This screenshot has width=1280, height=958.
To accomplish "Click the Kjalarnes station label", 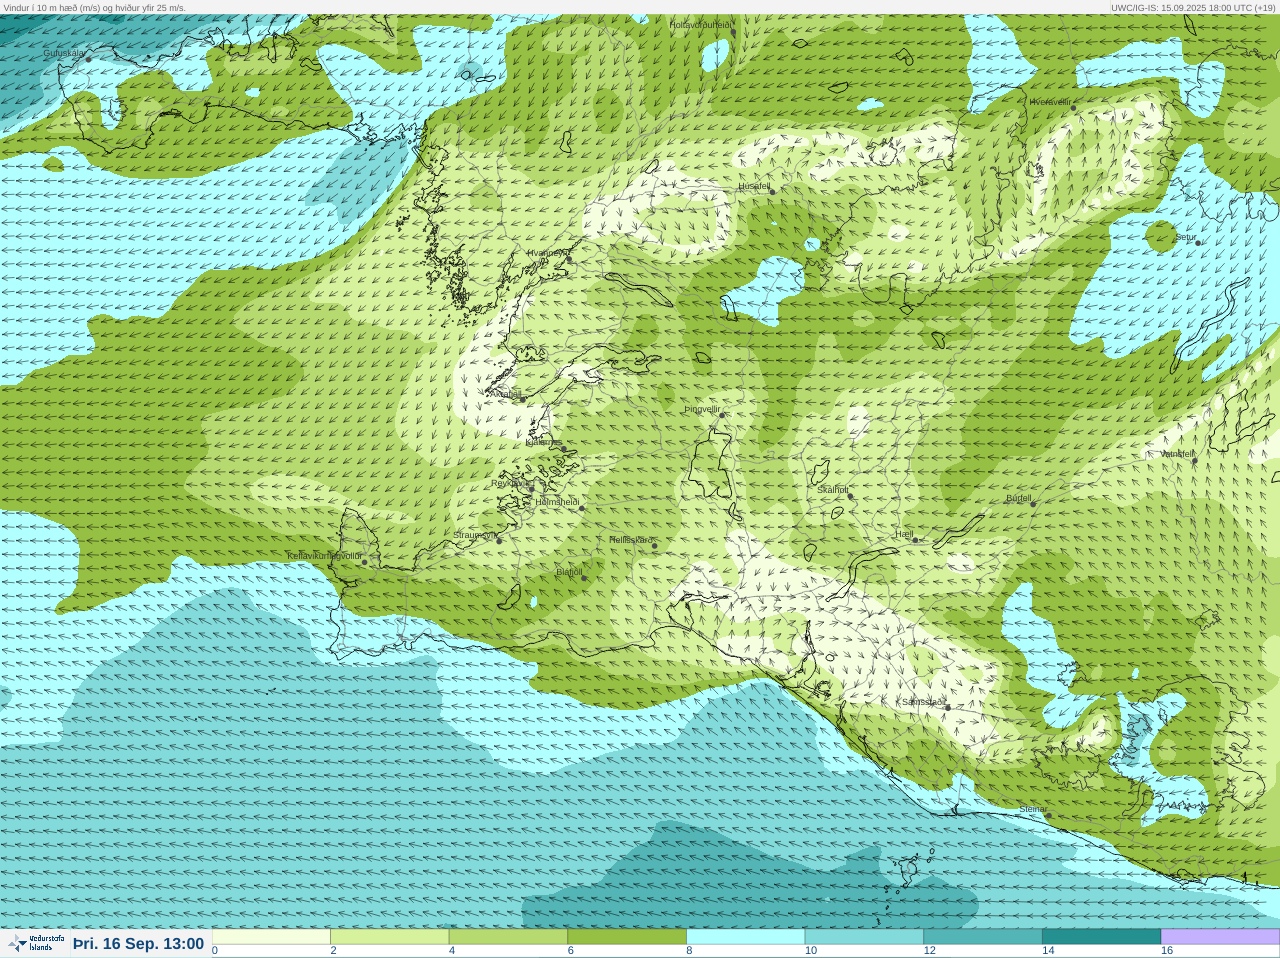I will 544,442.
